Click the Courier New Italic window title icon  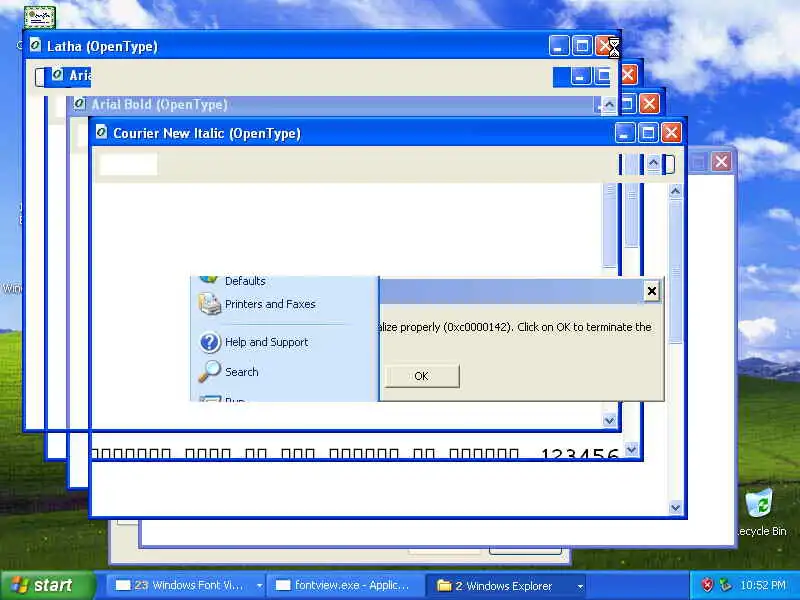102,132
